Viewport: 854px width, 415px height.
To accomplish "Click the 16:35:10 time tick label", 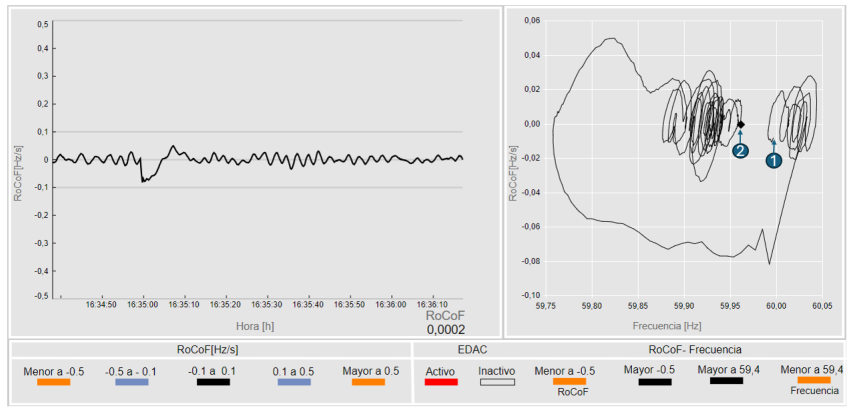I will coord(185,304).
